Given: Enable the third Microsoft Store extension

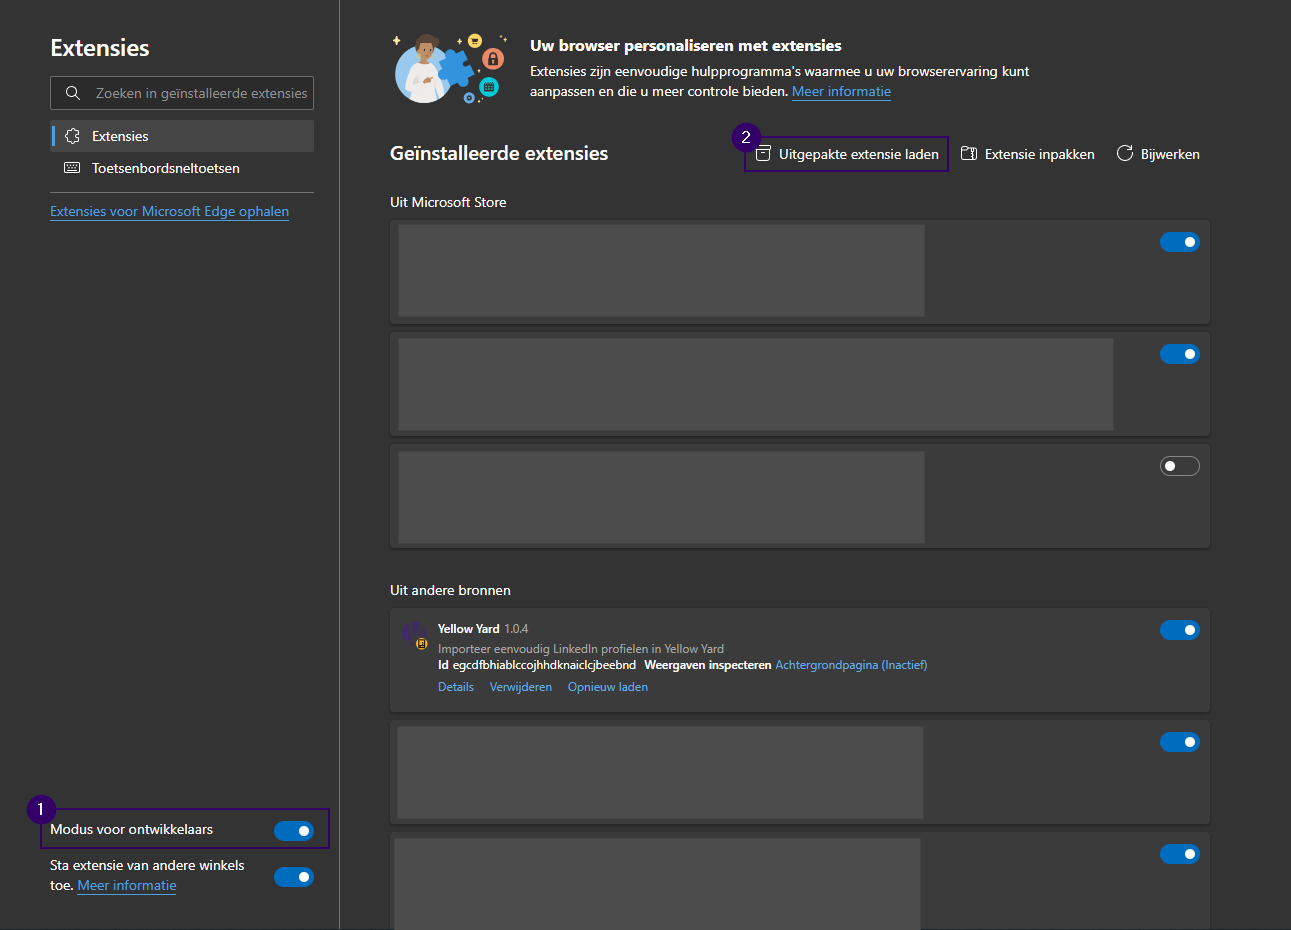Looking at the screenshot, I should click(1180, 466).
